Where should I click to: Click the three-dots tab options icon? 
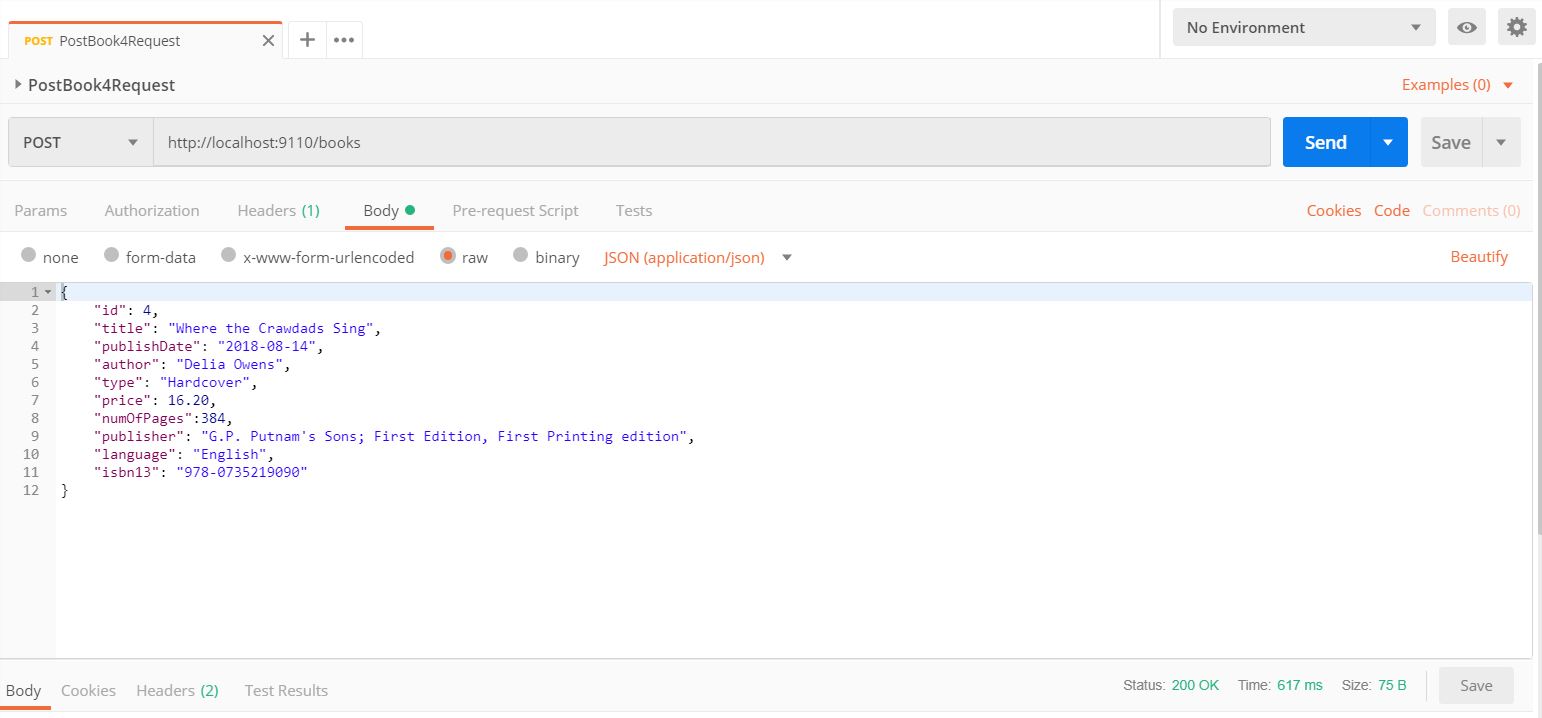(x=344, y=40)
